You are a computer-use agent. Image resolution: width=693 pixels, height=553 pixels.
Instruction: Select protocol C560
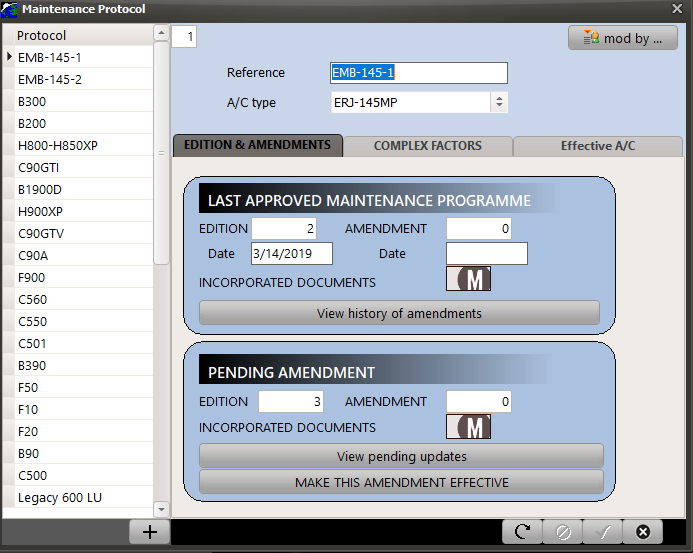pyautogui.click(x=84, y=300)
